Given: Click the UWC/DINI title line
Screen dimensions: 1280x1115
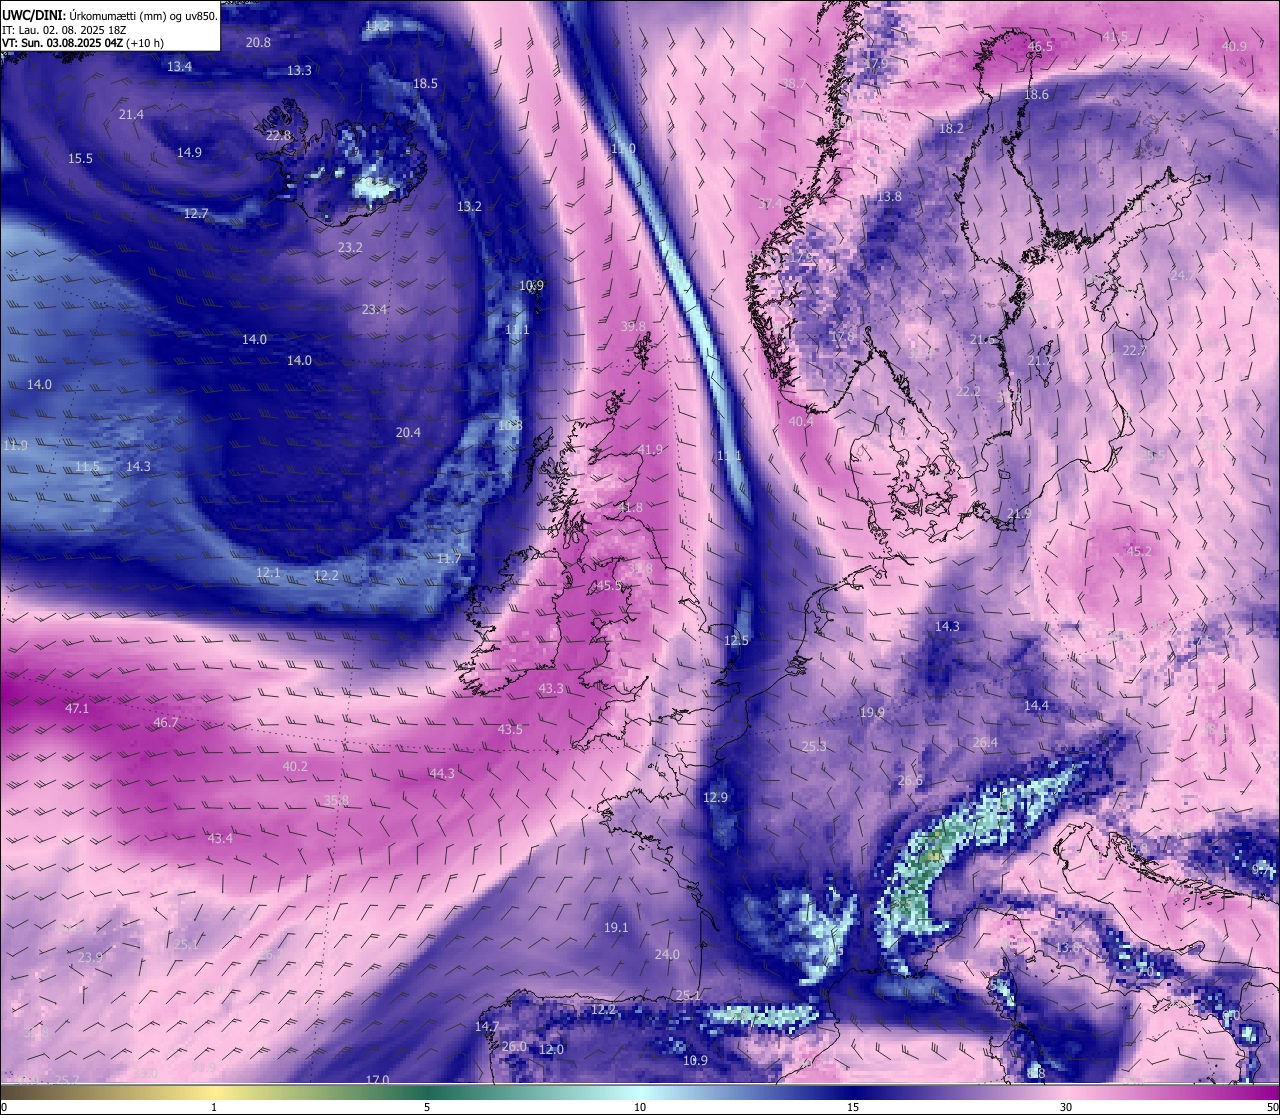Looking at the screenshot, I should [x=110, y=15].
